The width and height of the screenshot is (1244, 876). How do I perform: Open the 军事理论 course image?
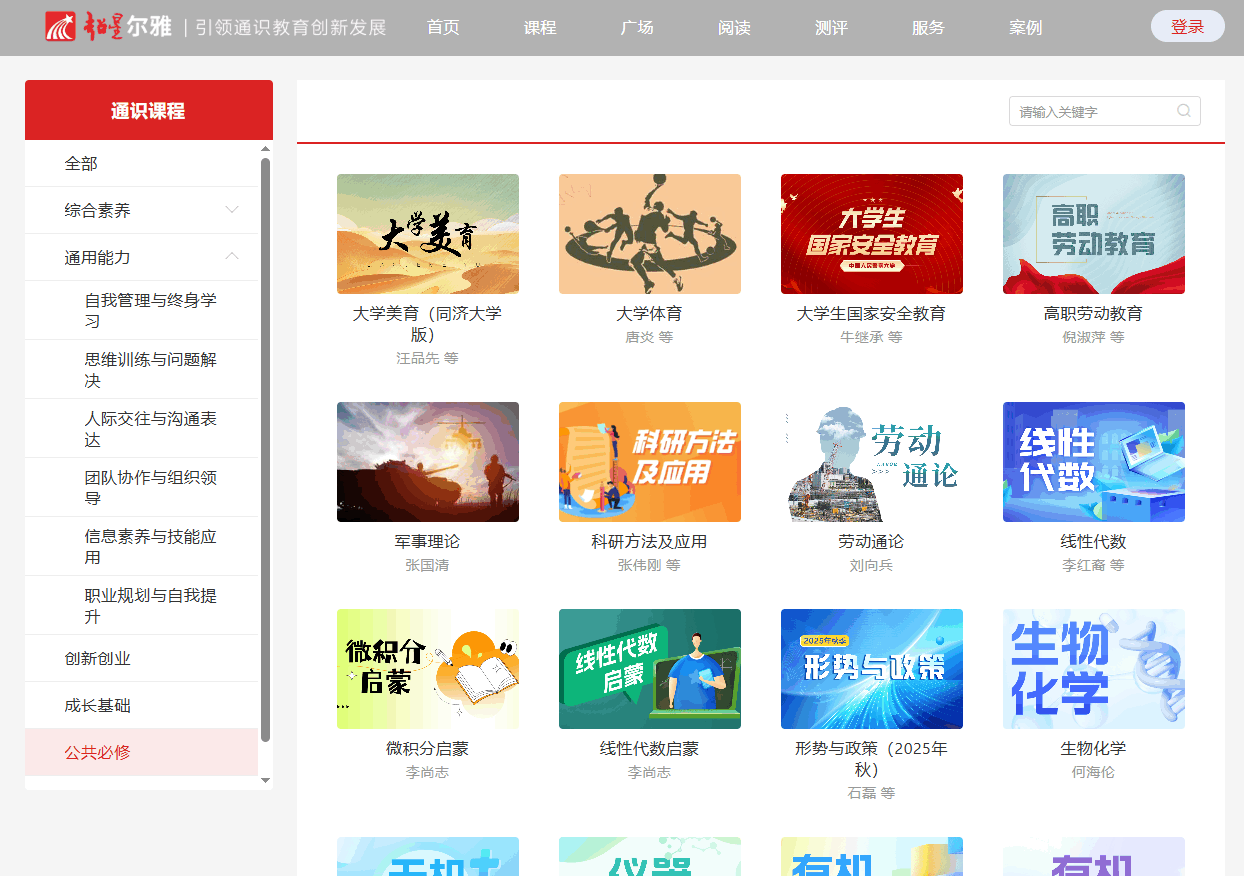(427, 462)
